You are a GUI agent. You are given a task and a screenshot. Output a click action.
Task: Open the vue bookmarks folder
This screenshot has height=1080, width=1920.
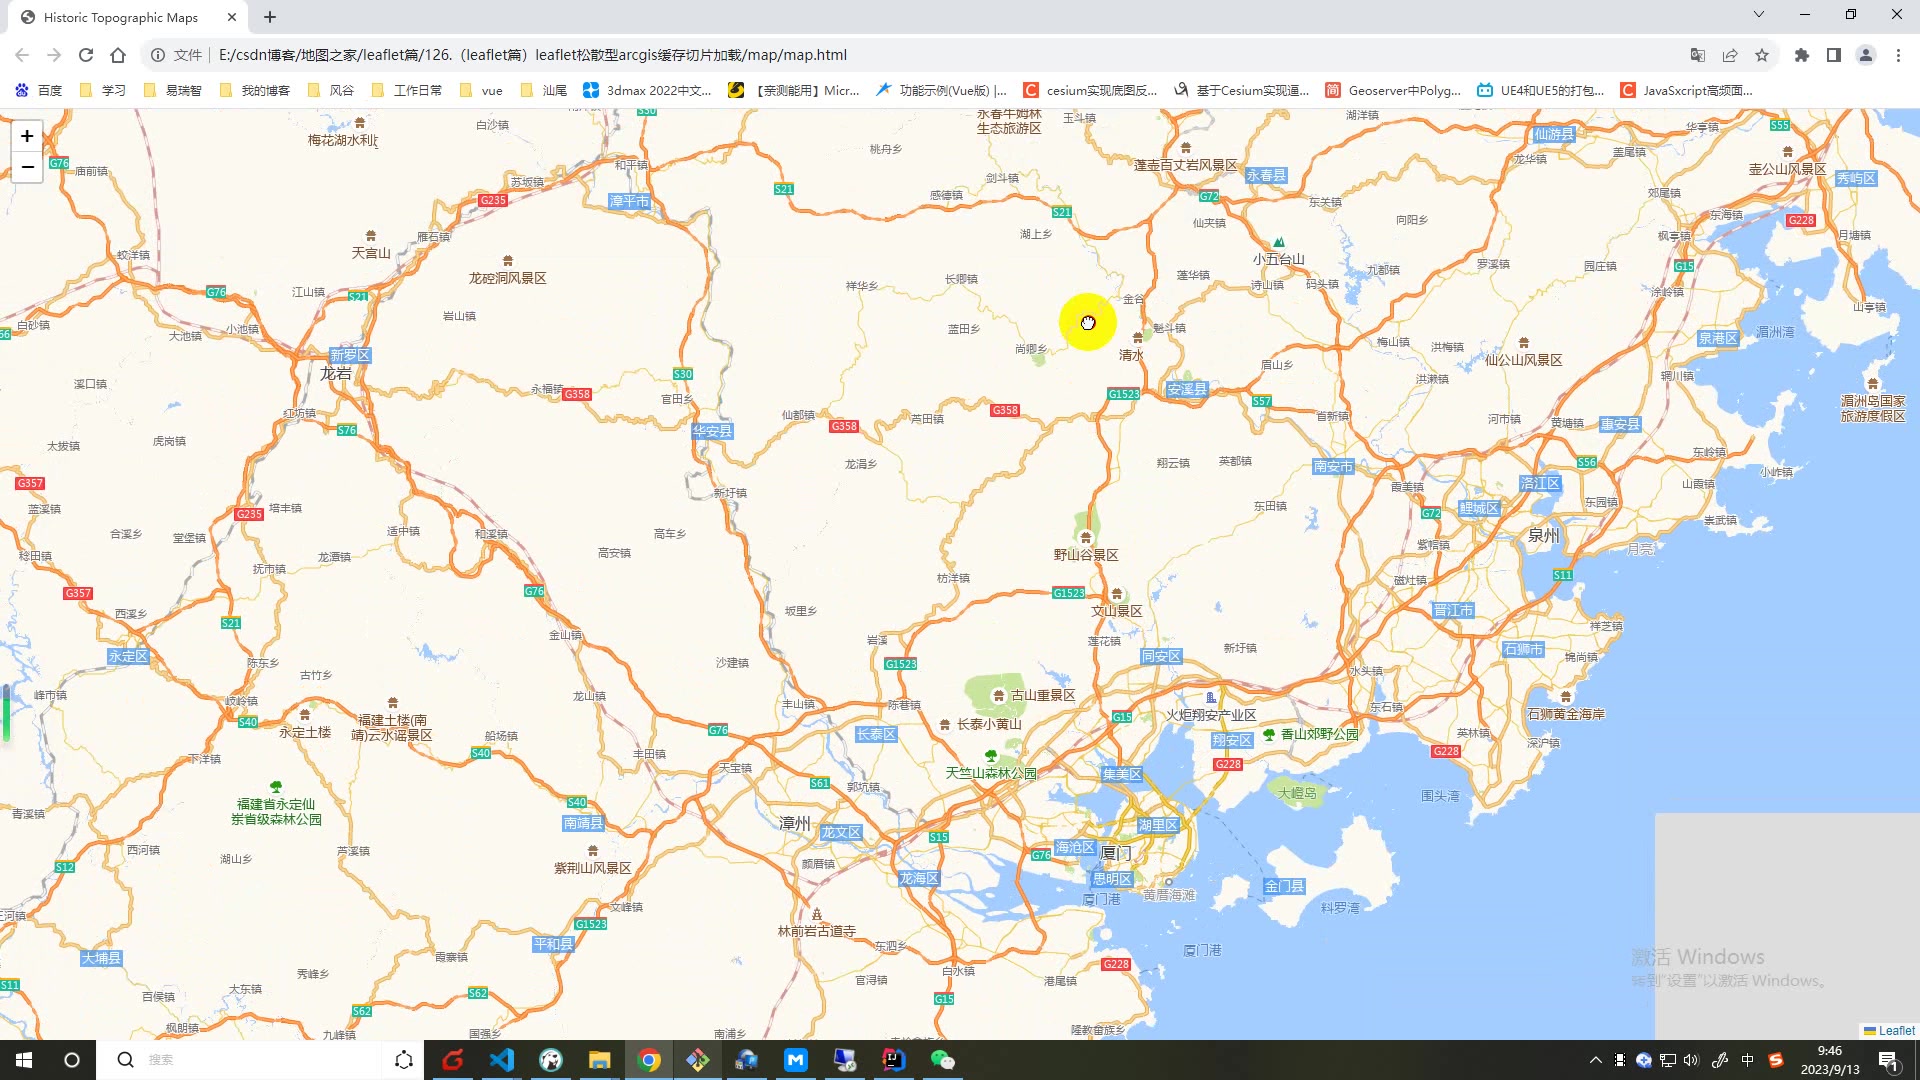[x=481, y=90]
